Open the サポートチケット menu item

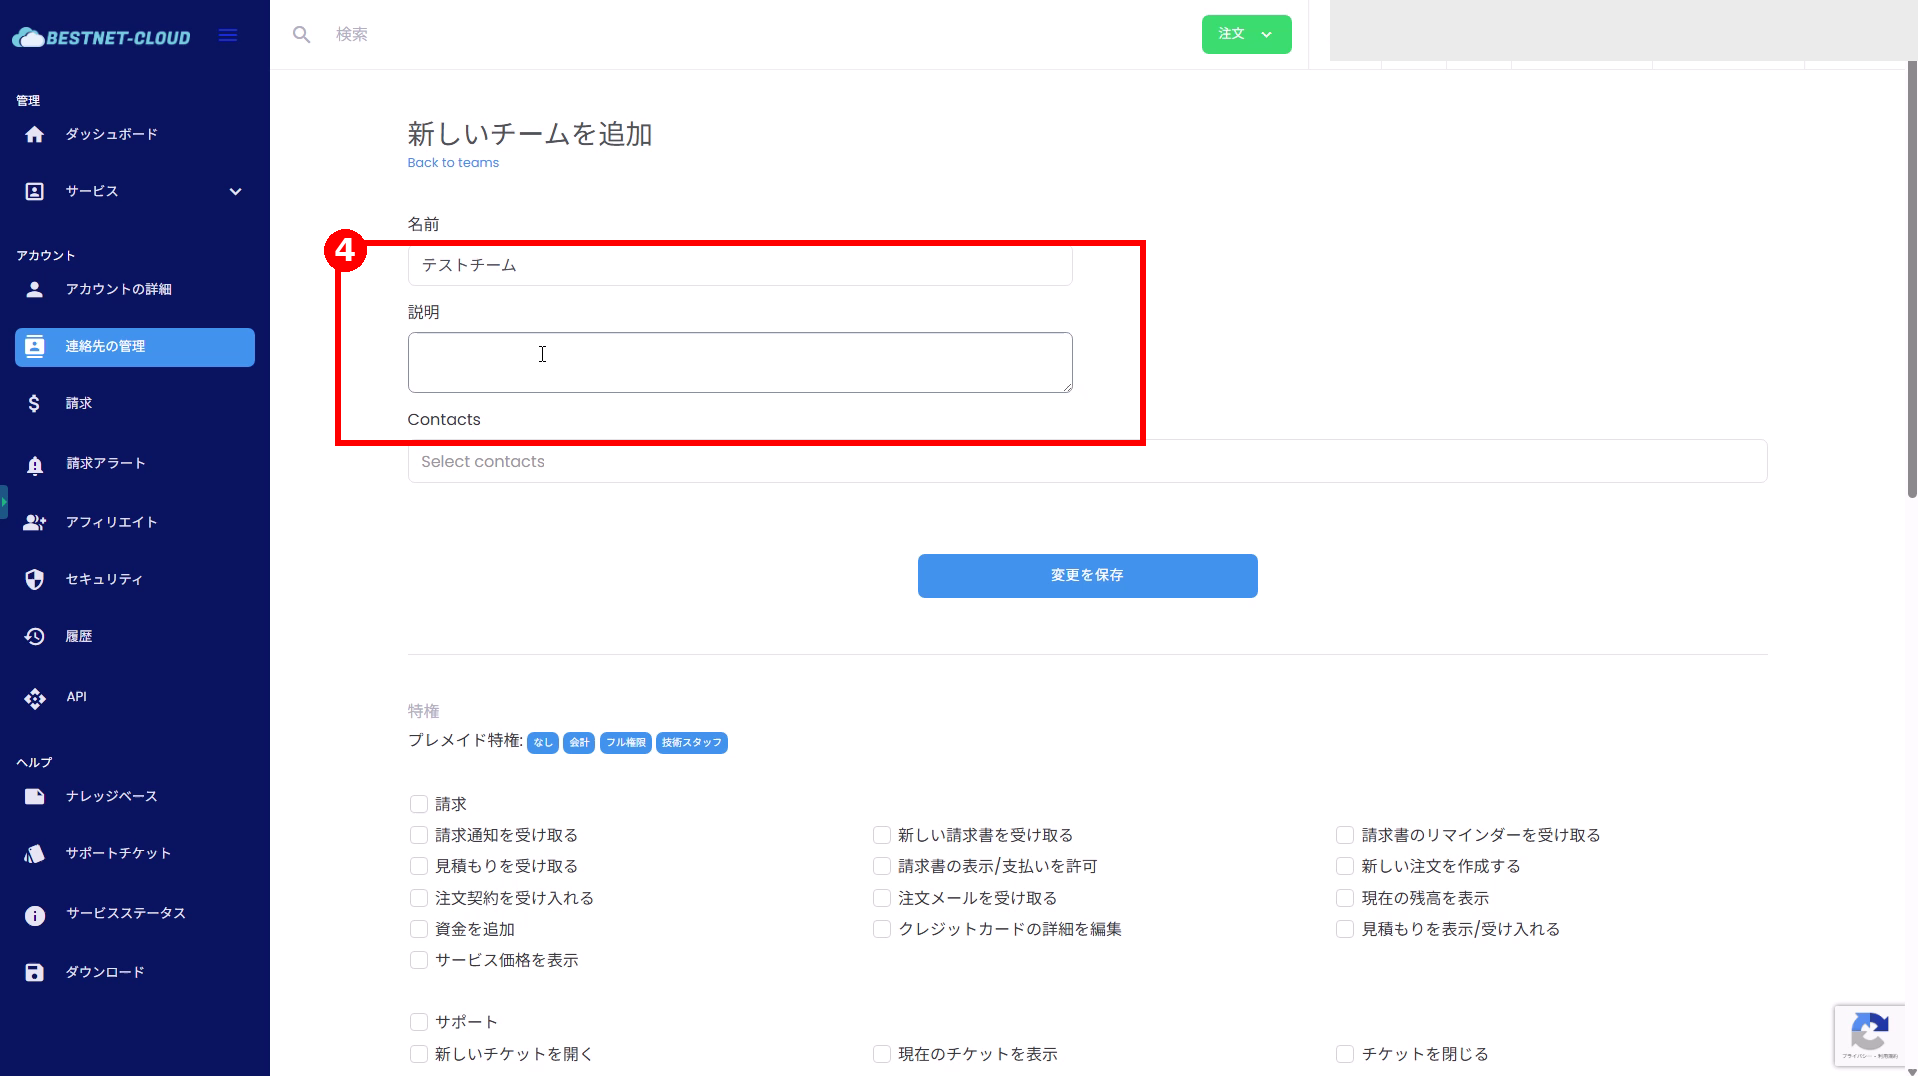[118, 853]
